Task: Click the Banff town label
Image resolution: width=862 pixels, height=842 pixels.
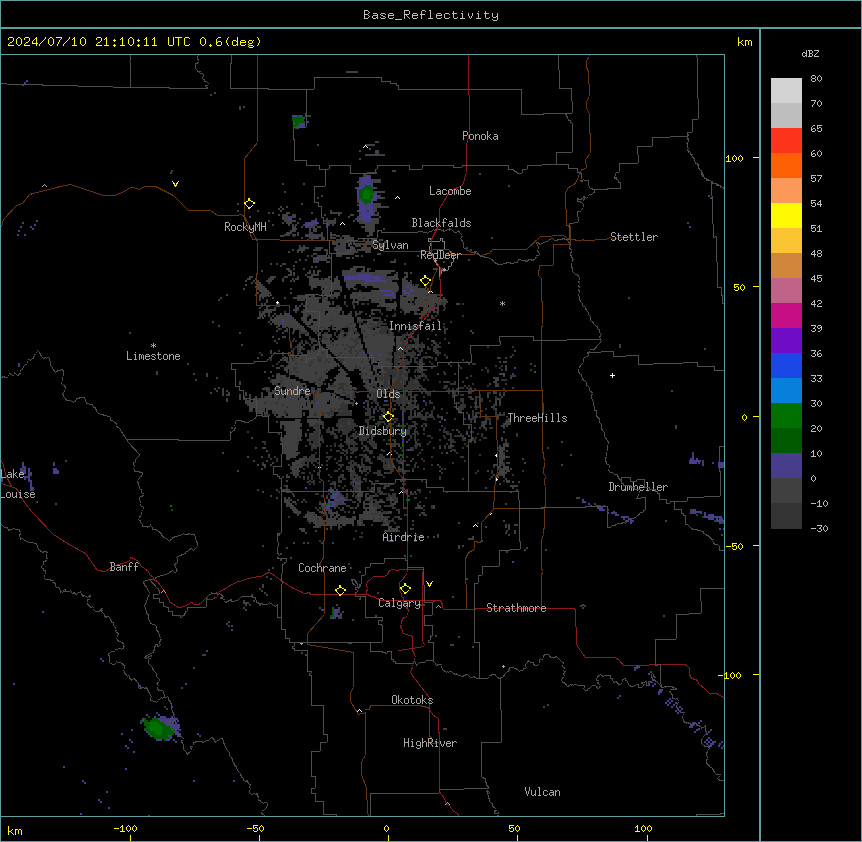Action: (124, 567)
